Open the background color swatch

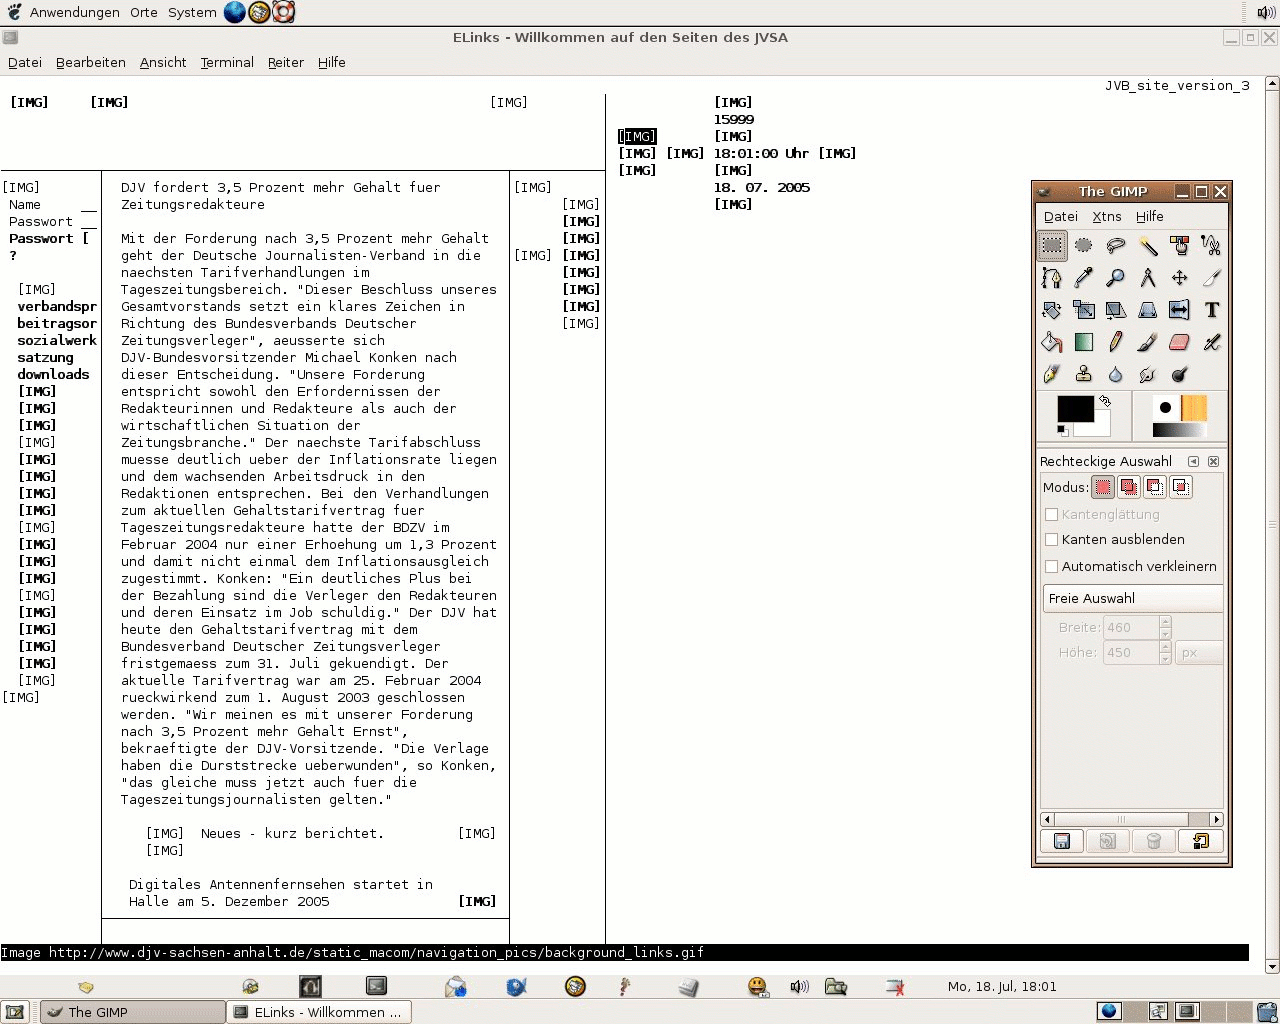(1100, 428)
